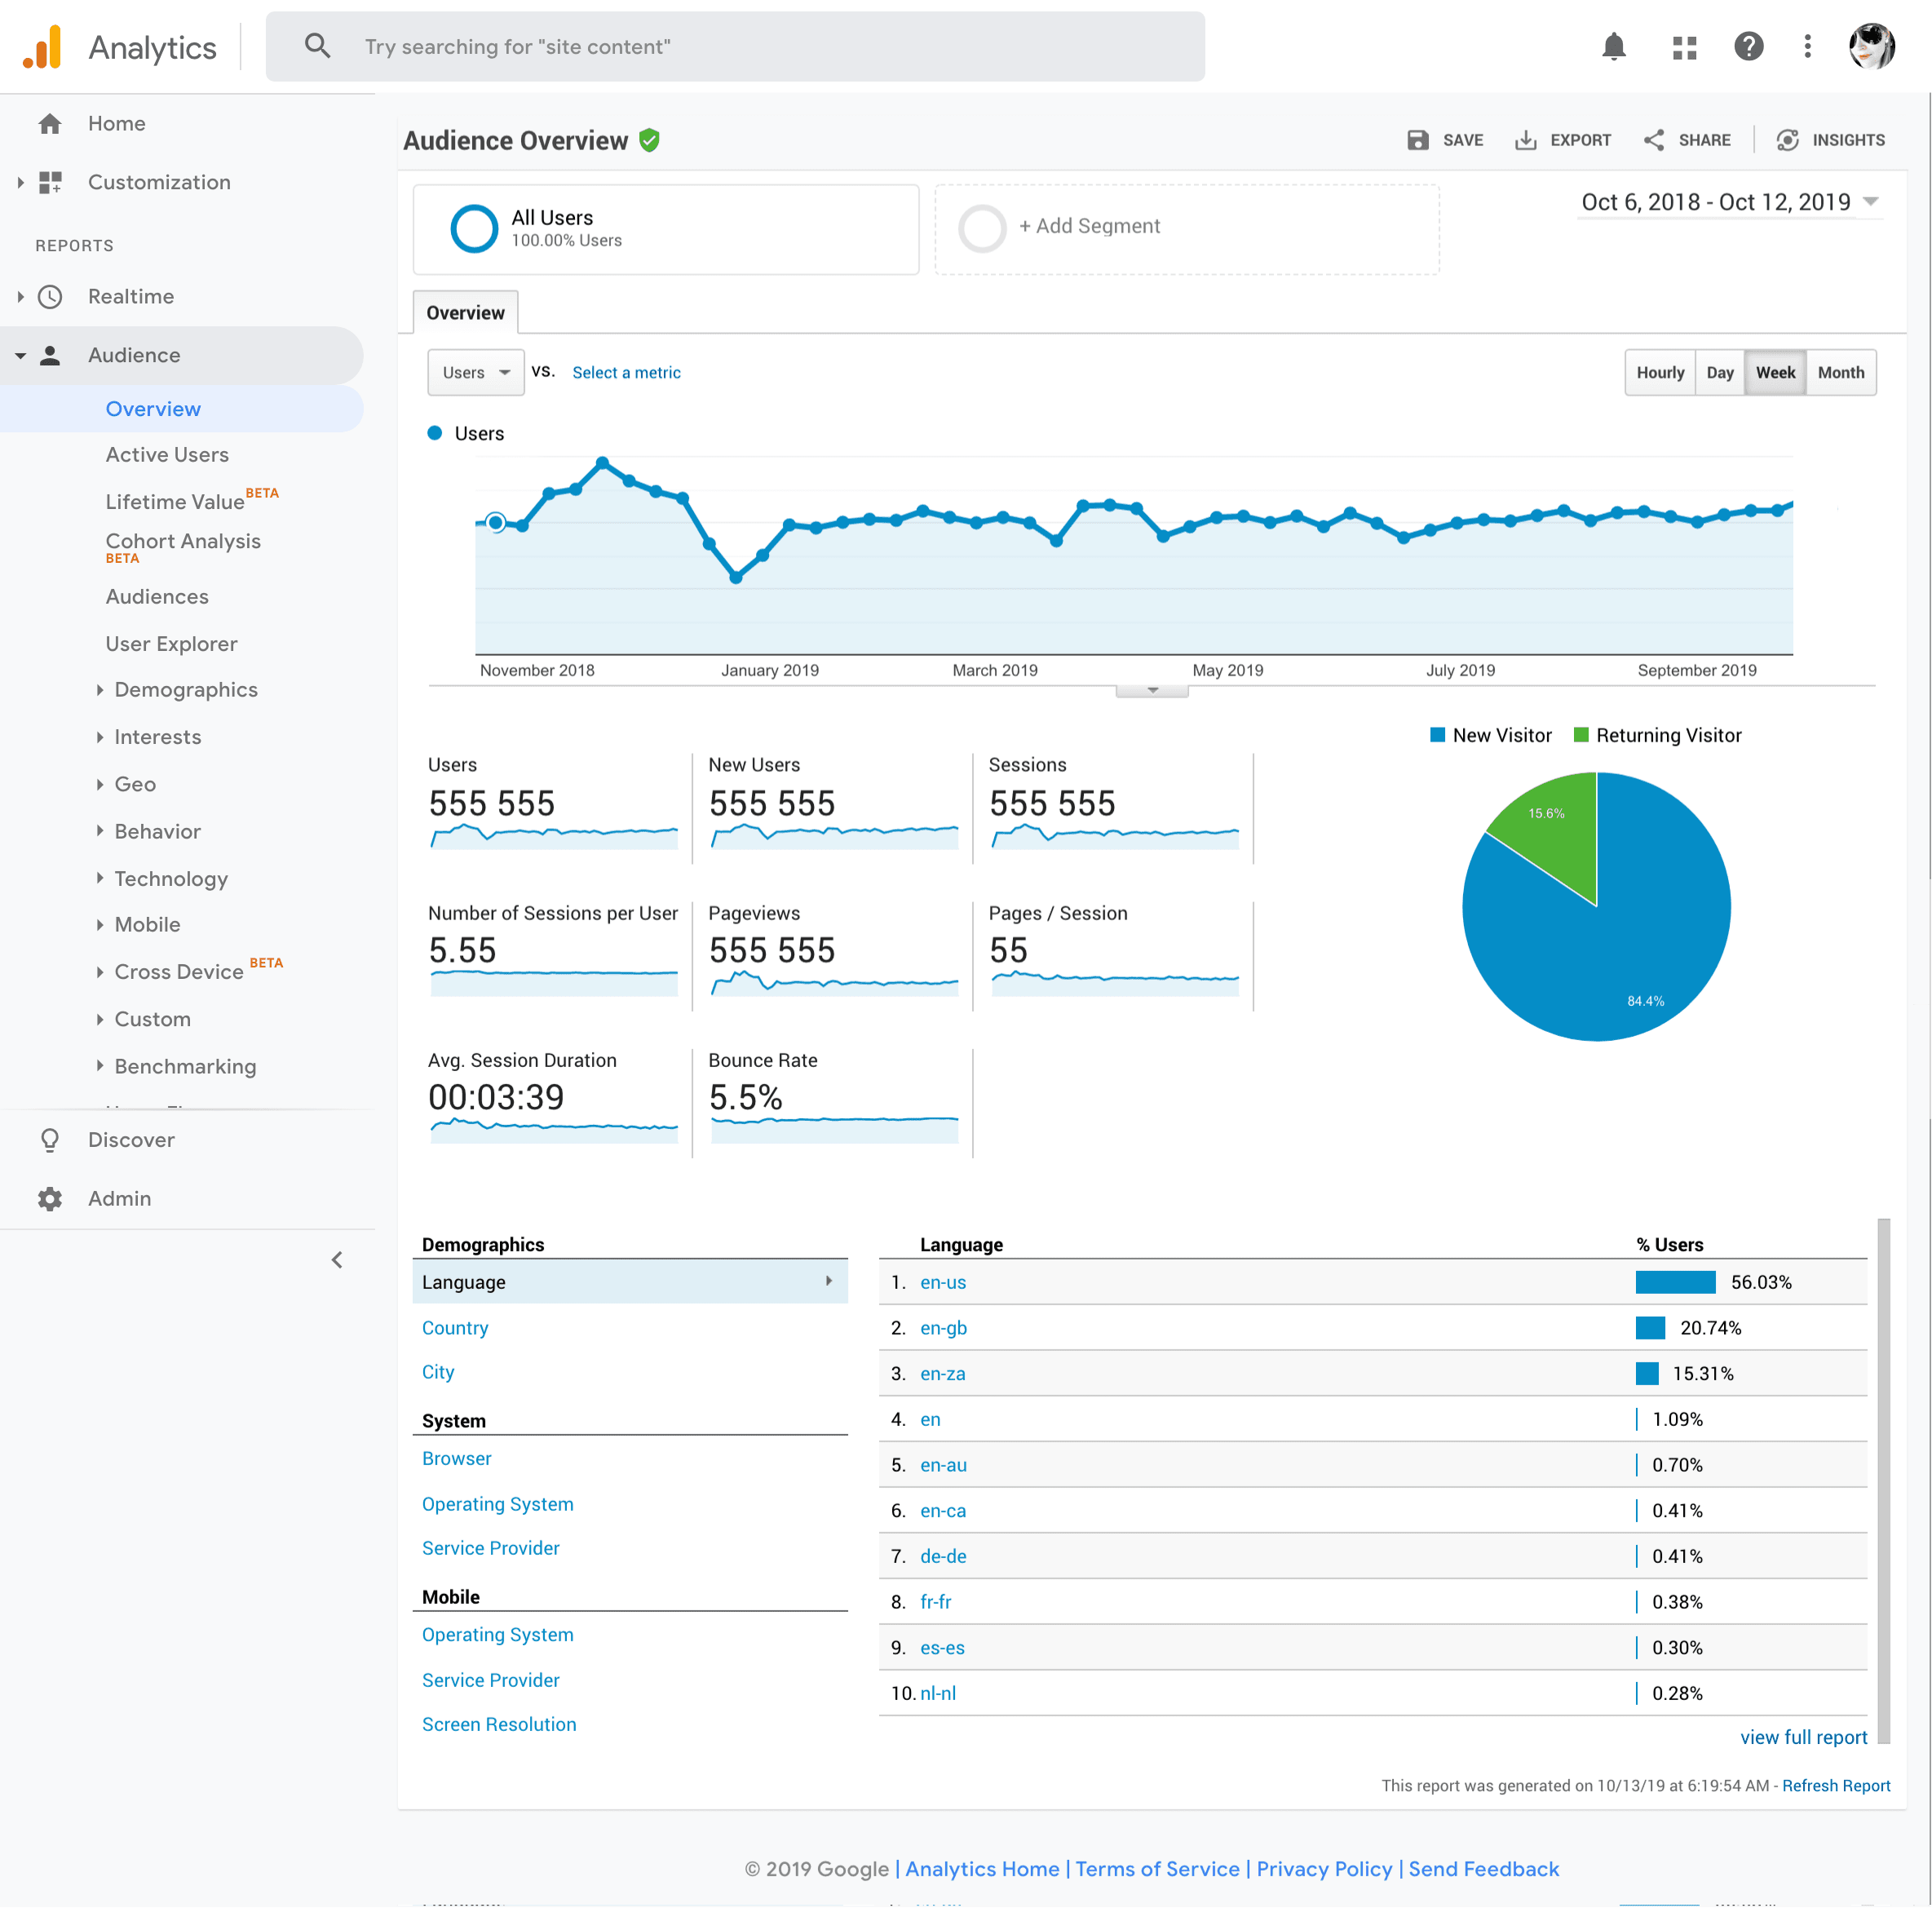The height and width of the screenshot is (1908, 1932).
Task: Click the notifications bell icon
Action: 1612,46
